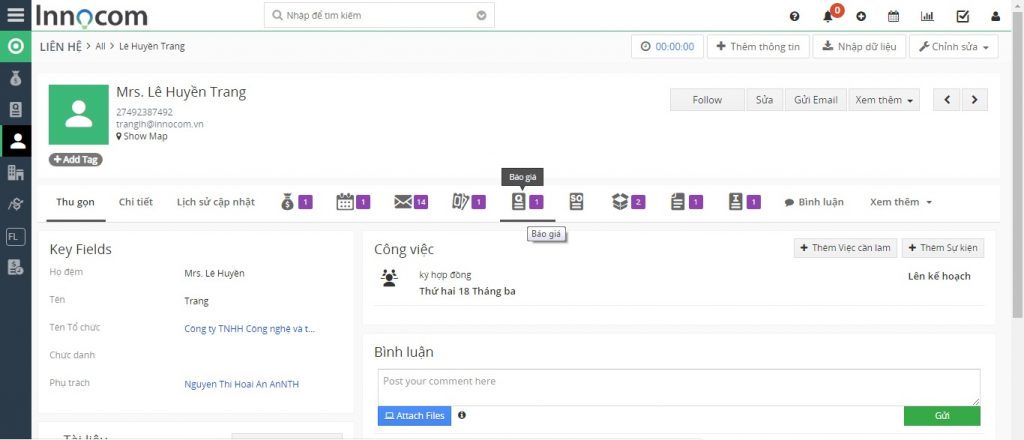The width and height of the screenshot is (1024, 440).
Task: Open the notifications bell
Action: 828,17
